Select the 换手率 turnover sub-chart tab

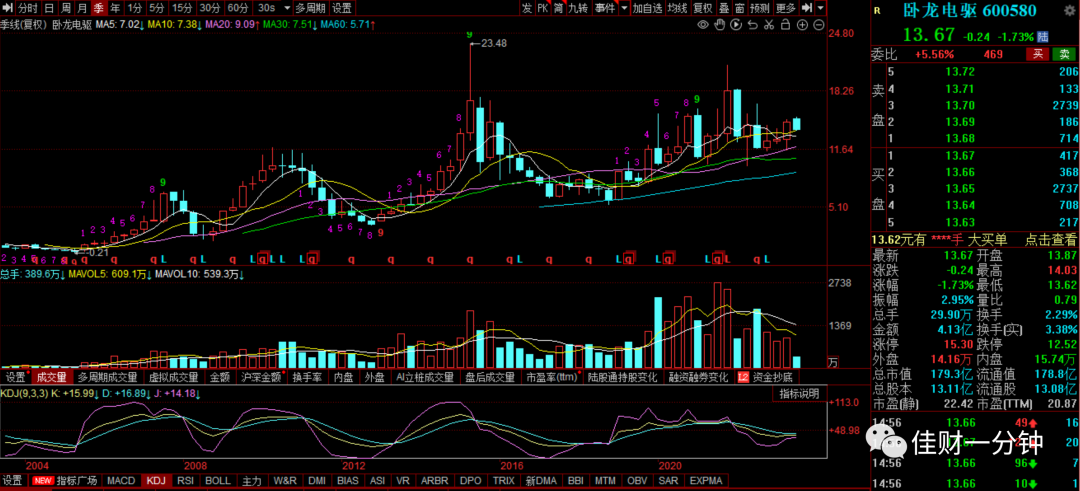point(307,377)
